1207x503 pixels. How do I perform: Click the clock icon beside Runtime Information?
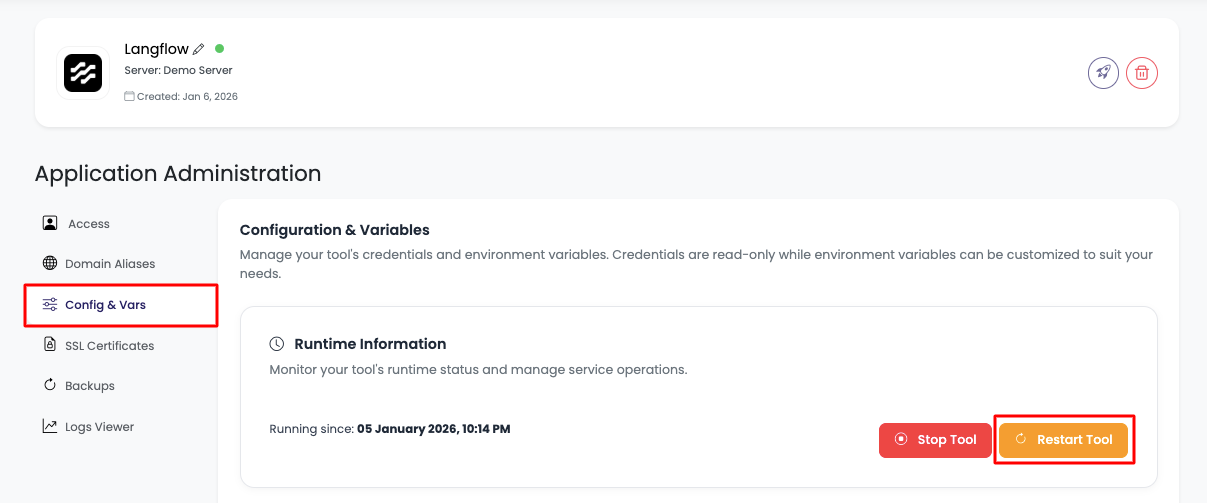277,344
